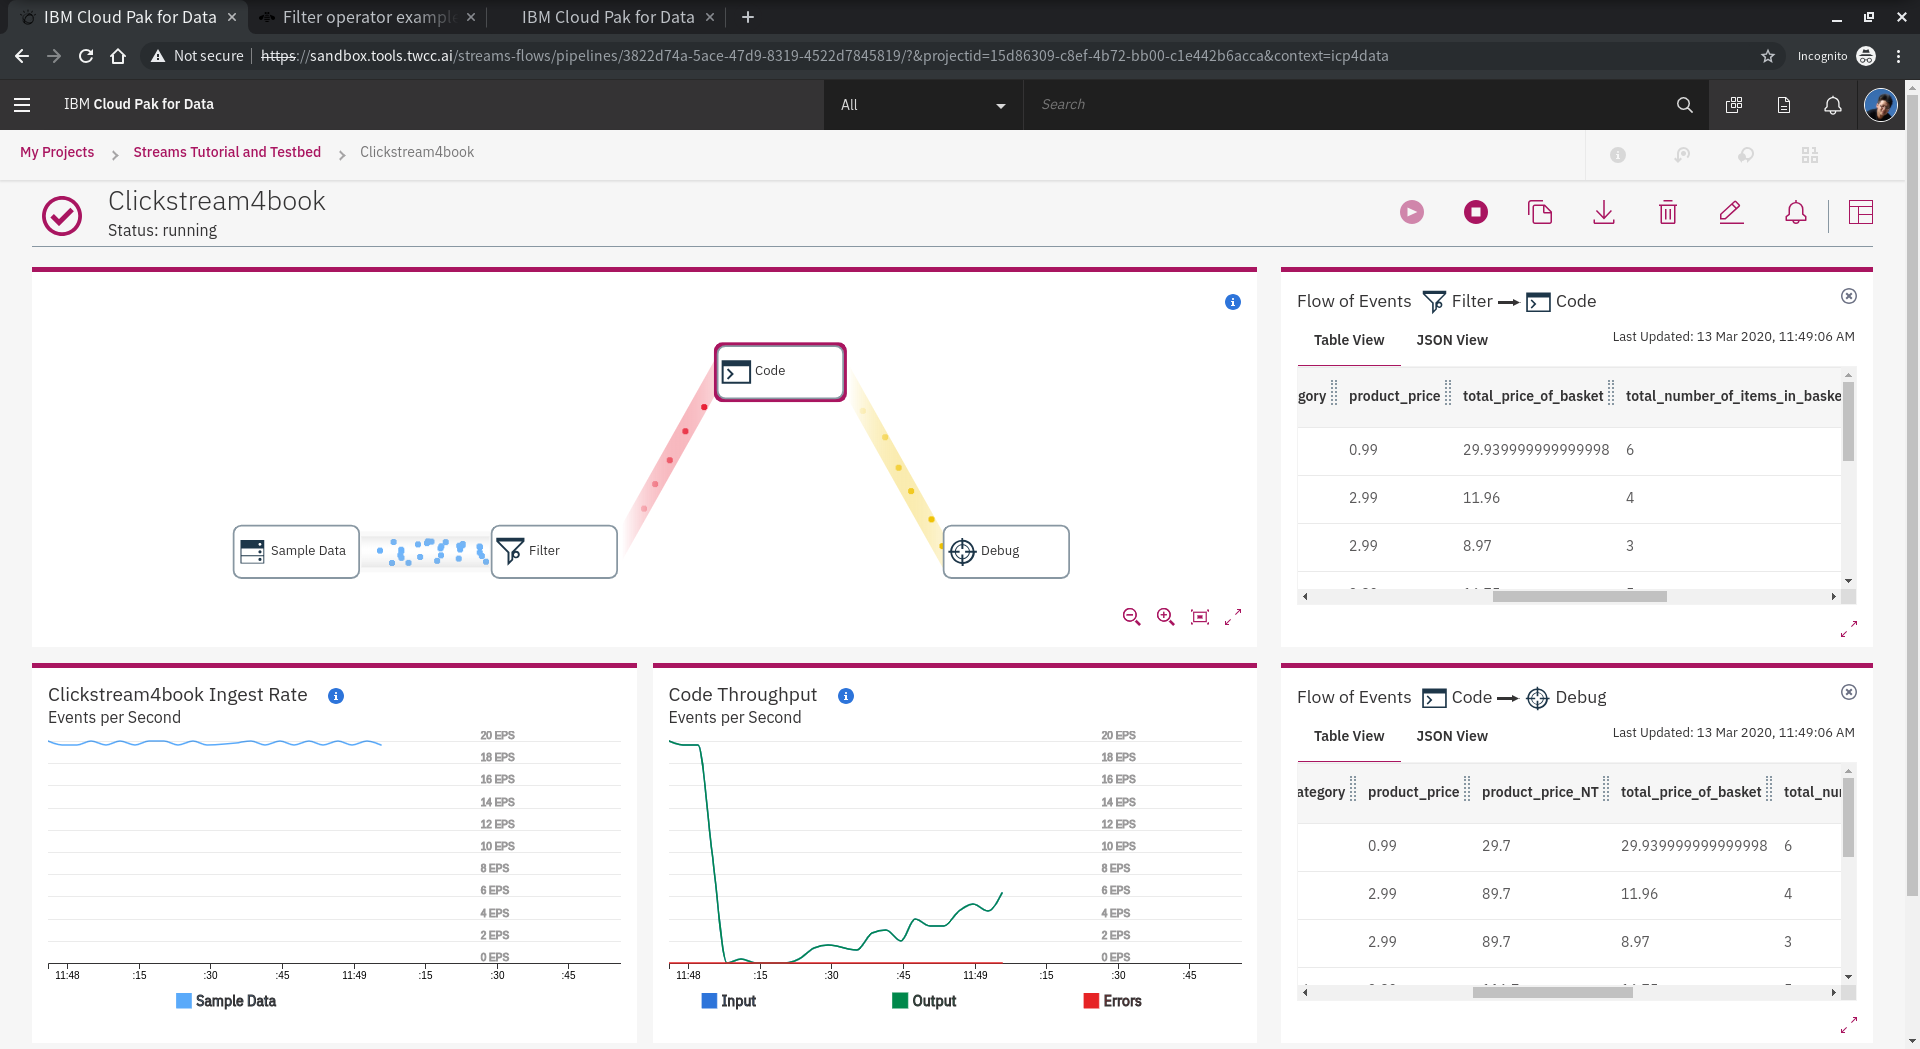This screenshot has height=1049, width=1920.
Task: Open Streams Tutorial and Testbed breadcrumb
Action: click(227, 152)
